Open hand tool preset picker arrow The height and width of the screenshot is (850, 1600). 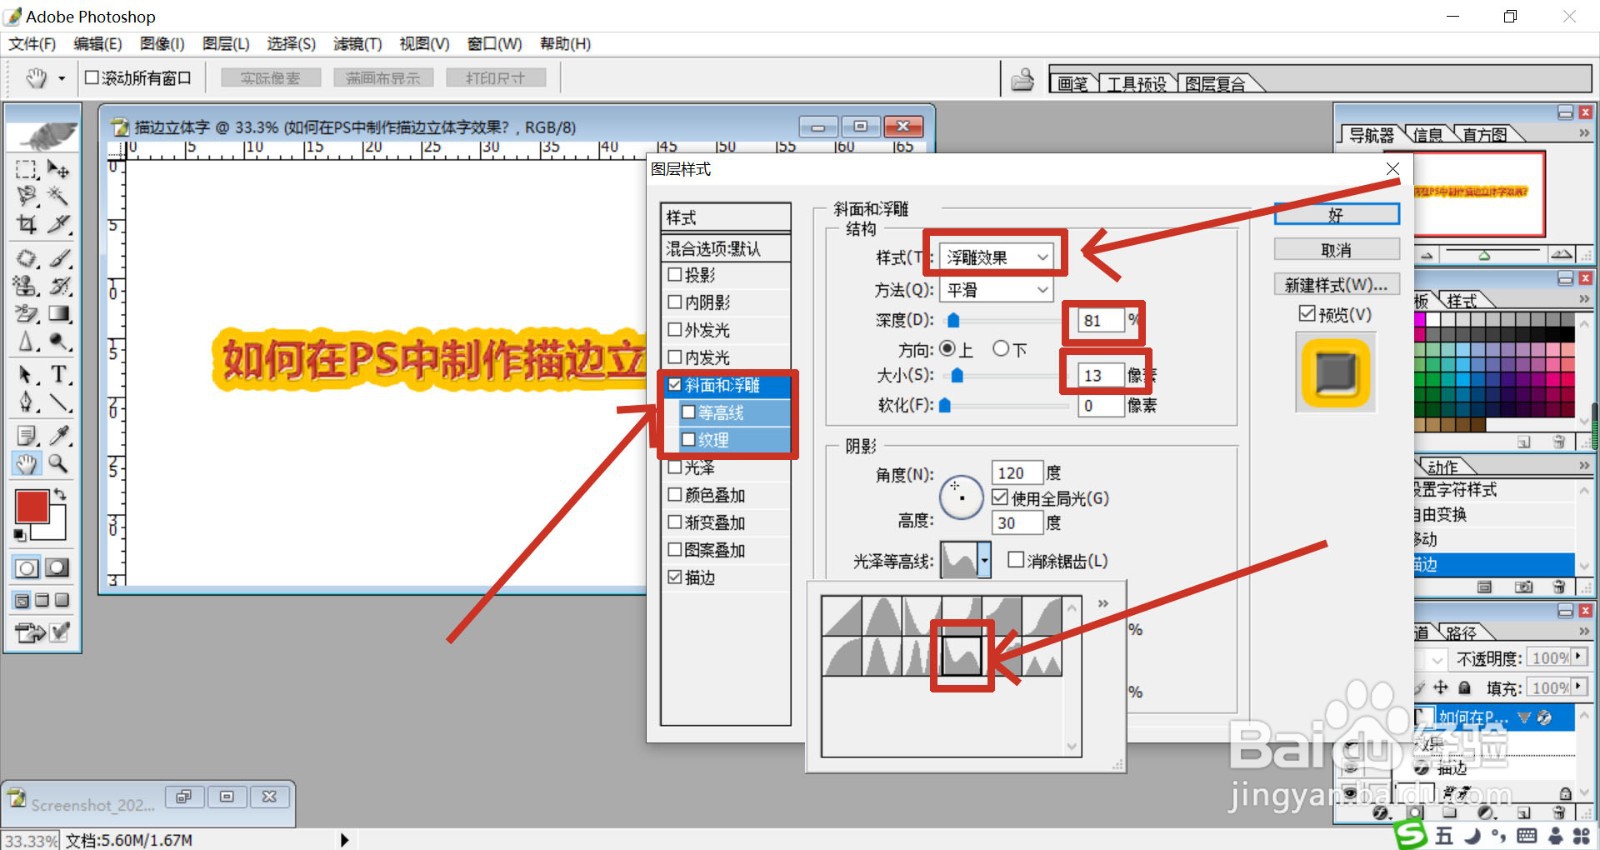click(61, 78)
